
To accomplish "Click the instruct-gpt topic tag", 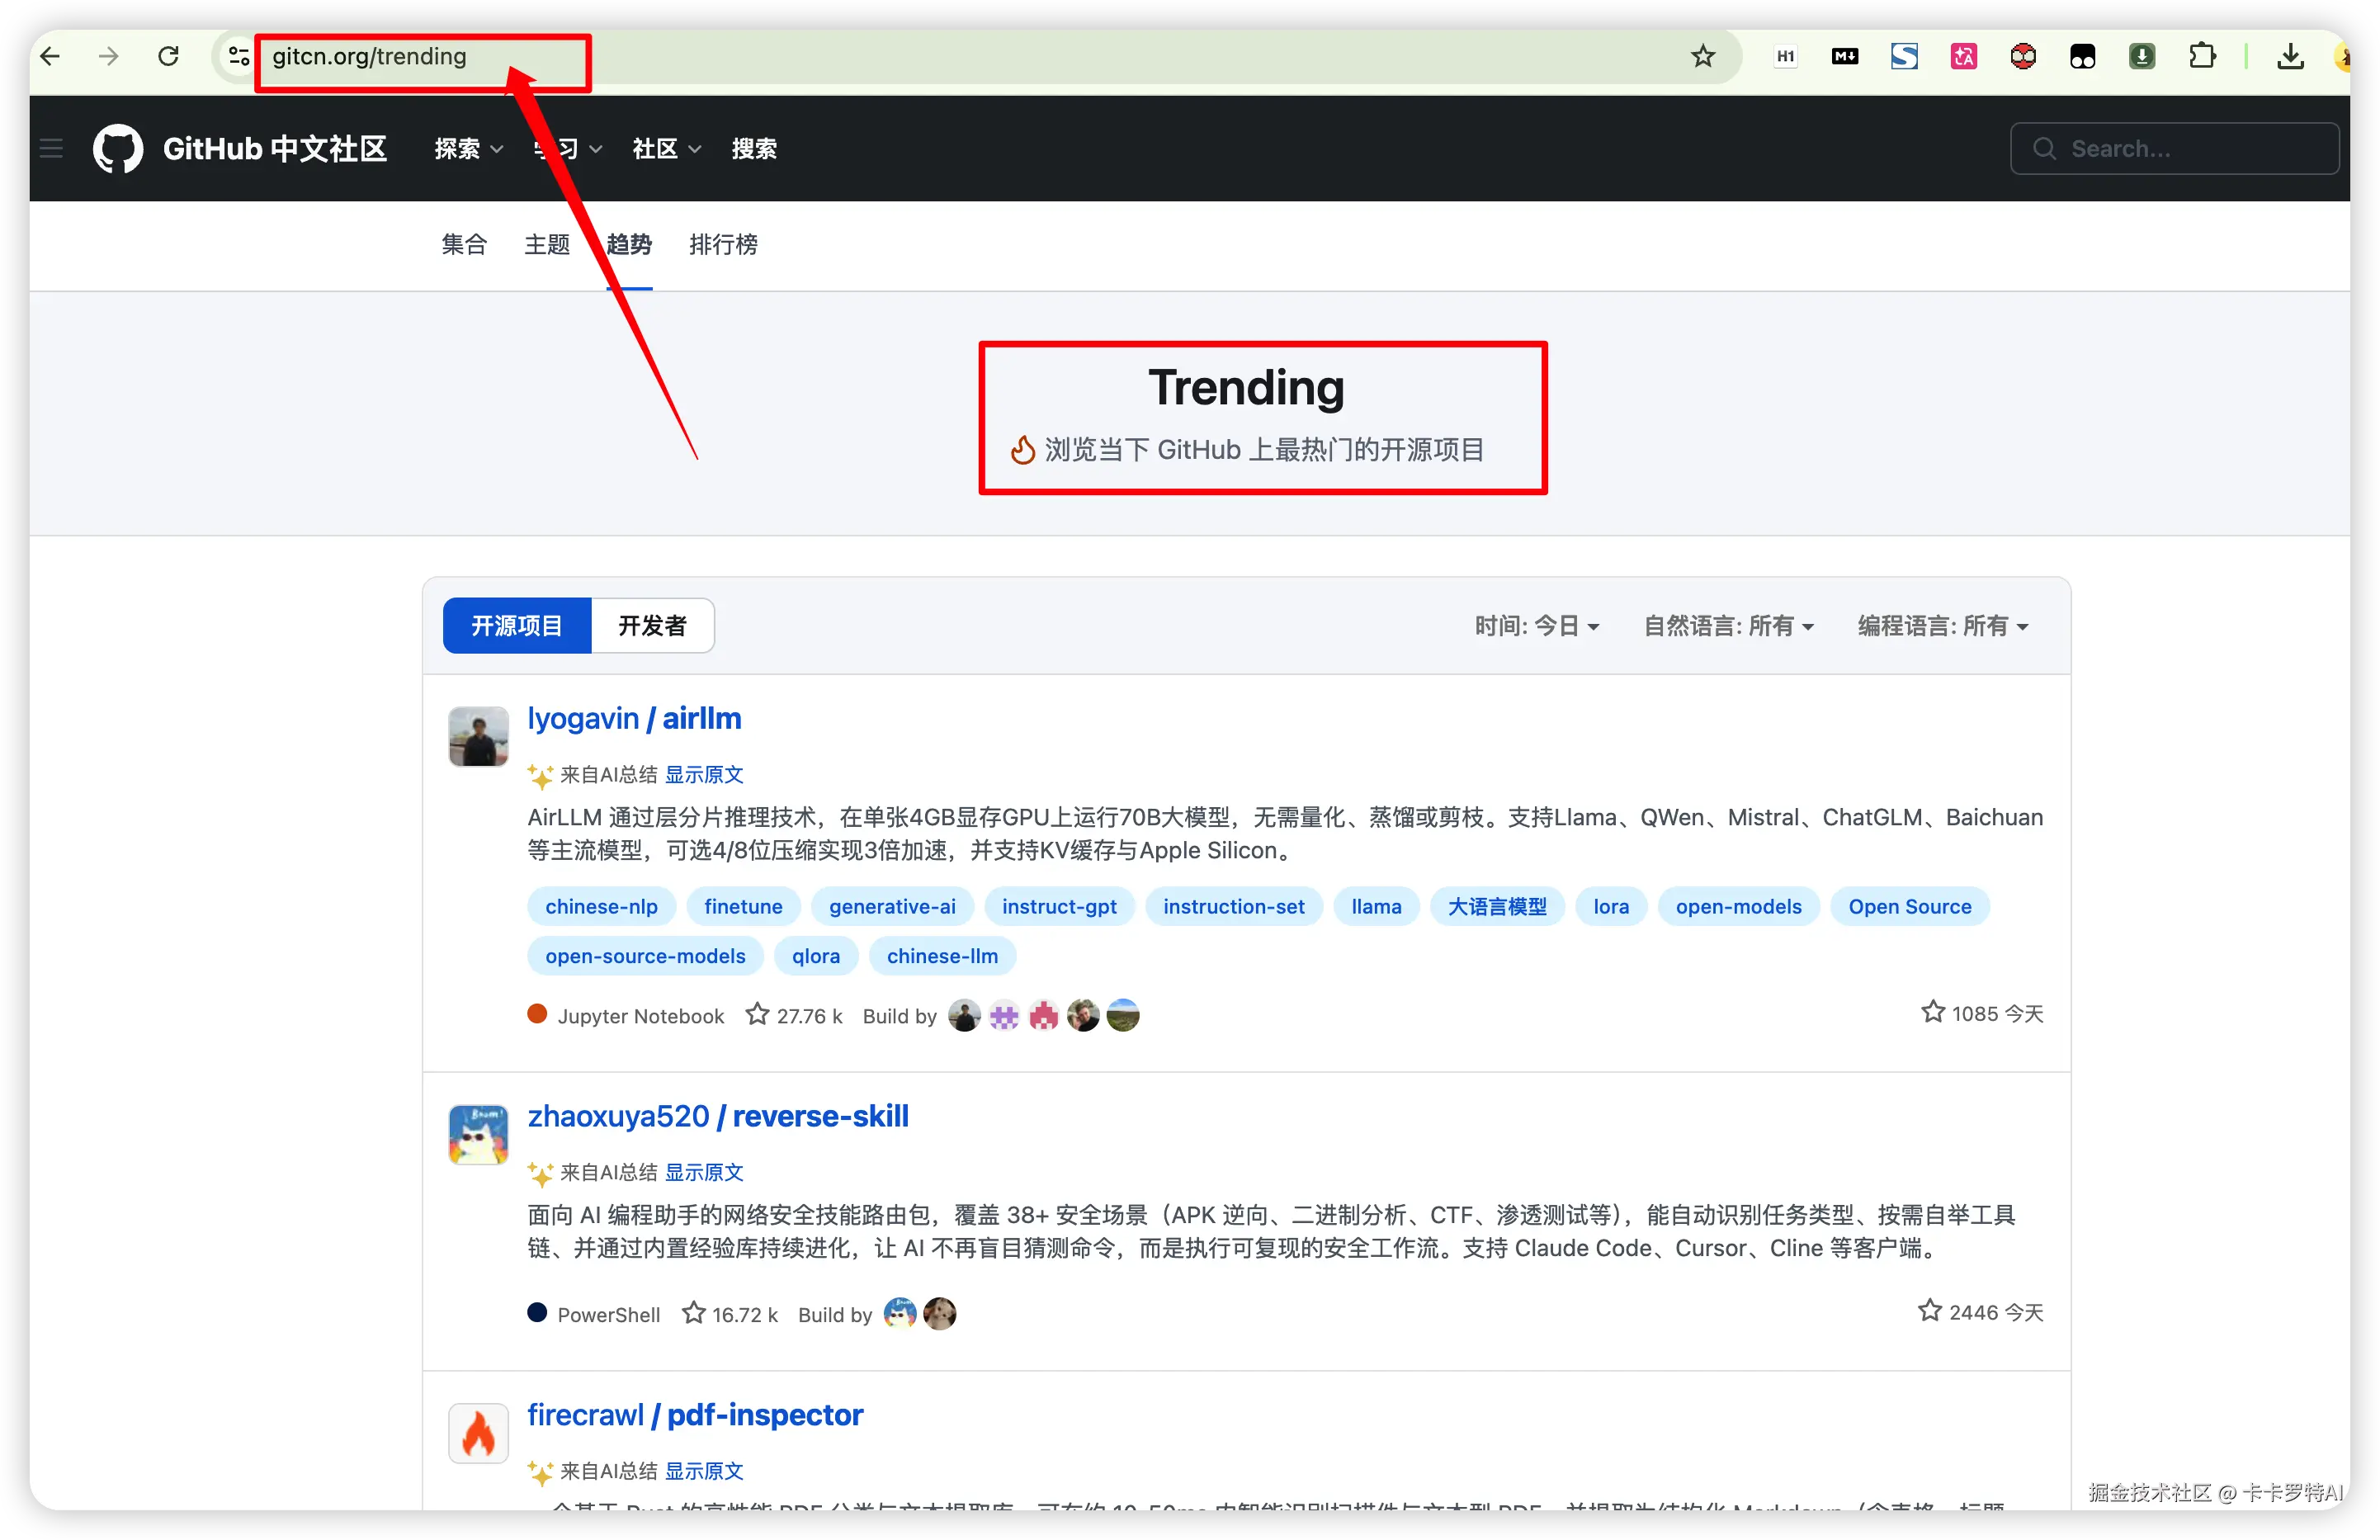I will point(1059,907).
